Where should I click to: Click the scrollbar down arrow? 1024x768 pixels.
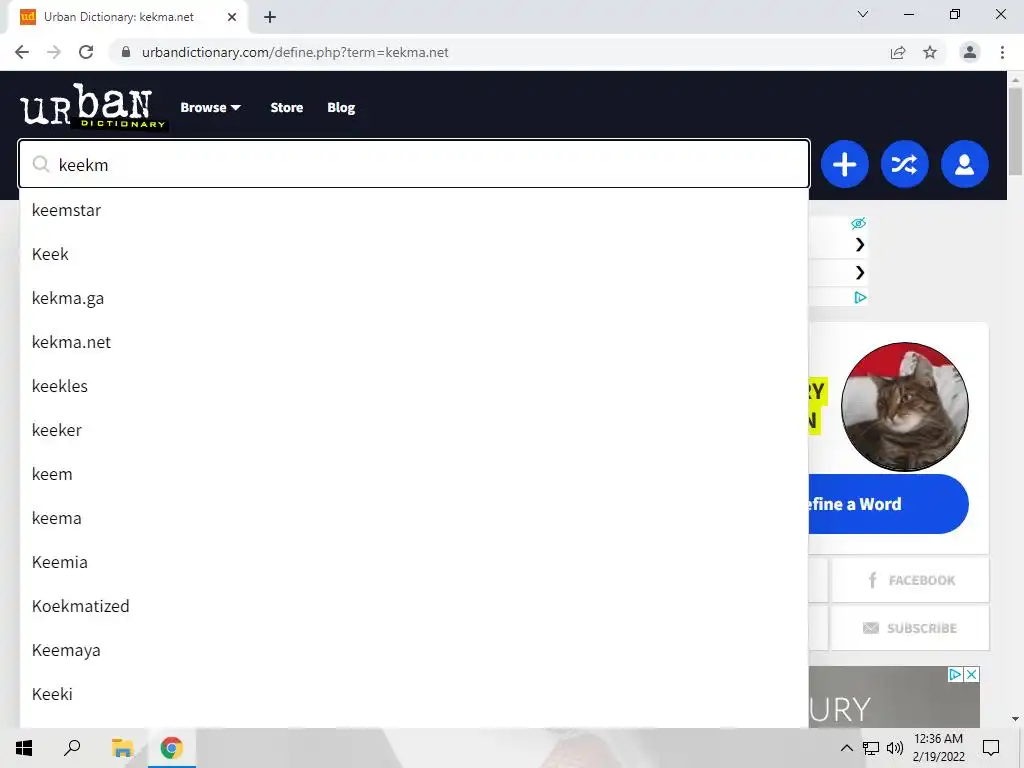point(1015,719)
